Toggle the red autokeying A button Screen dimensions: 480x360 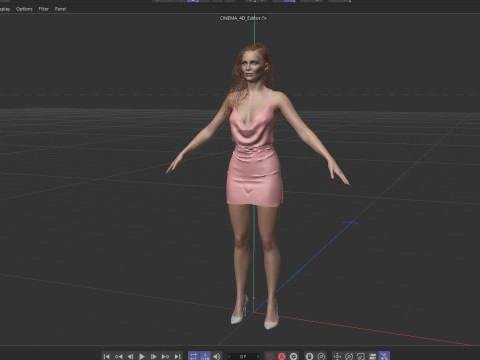pos(282,356)
